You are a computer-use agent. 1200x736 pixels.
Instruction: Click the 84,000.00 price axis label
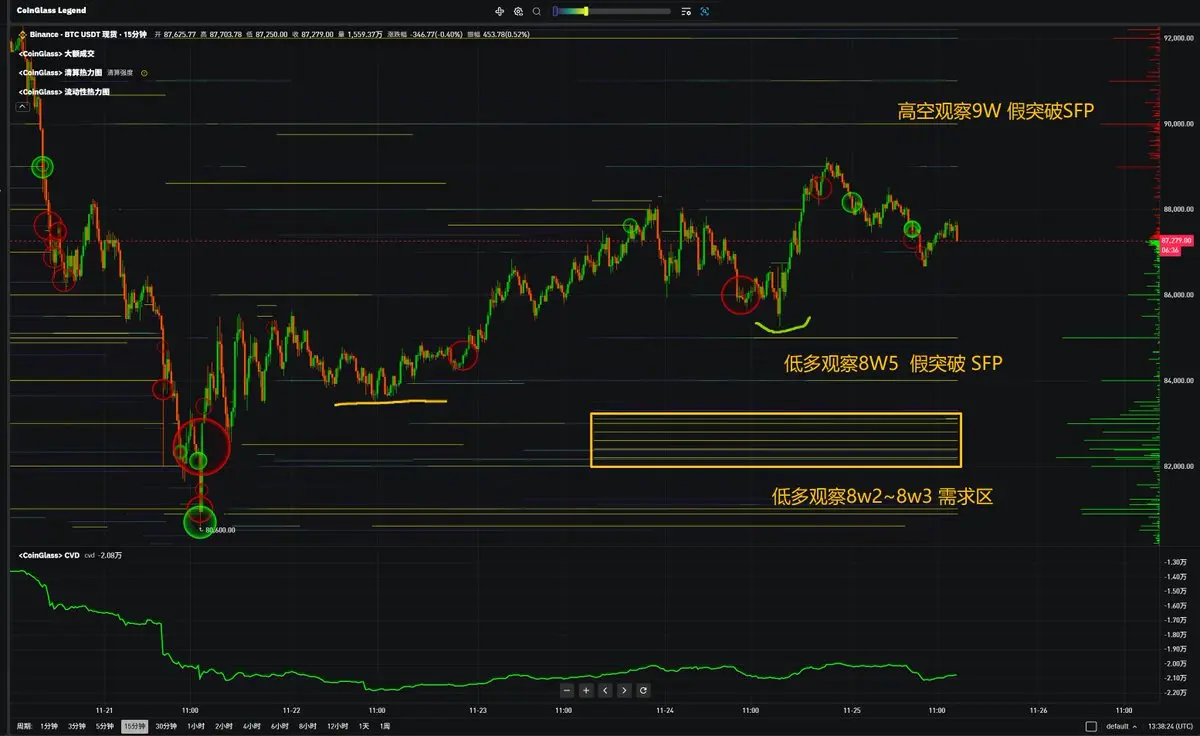(x=1179, y=381)
